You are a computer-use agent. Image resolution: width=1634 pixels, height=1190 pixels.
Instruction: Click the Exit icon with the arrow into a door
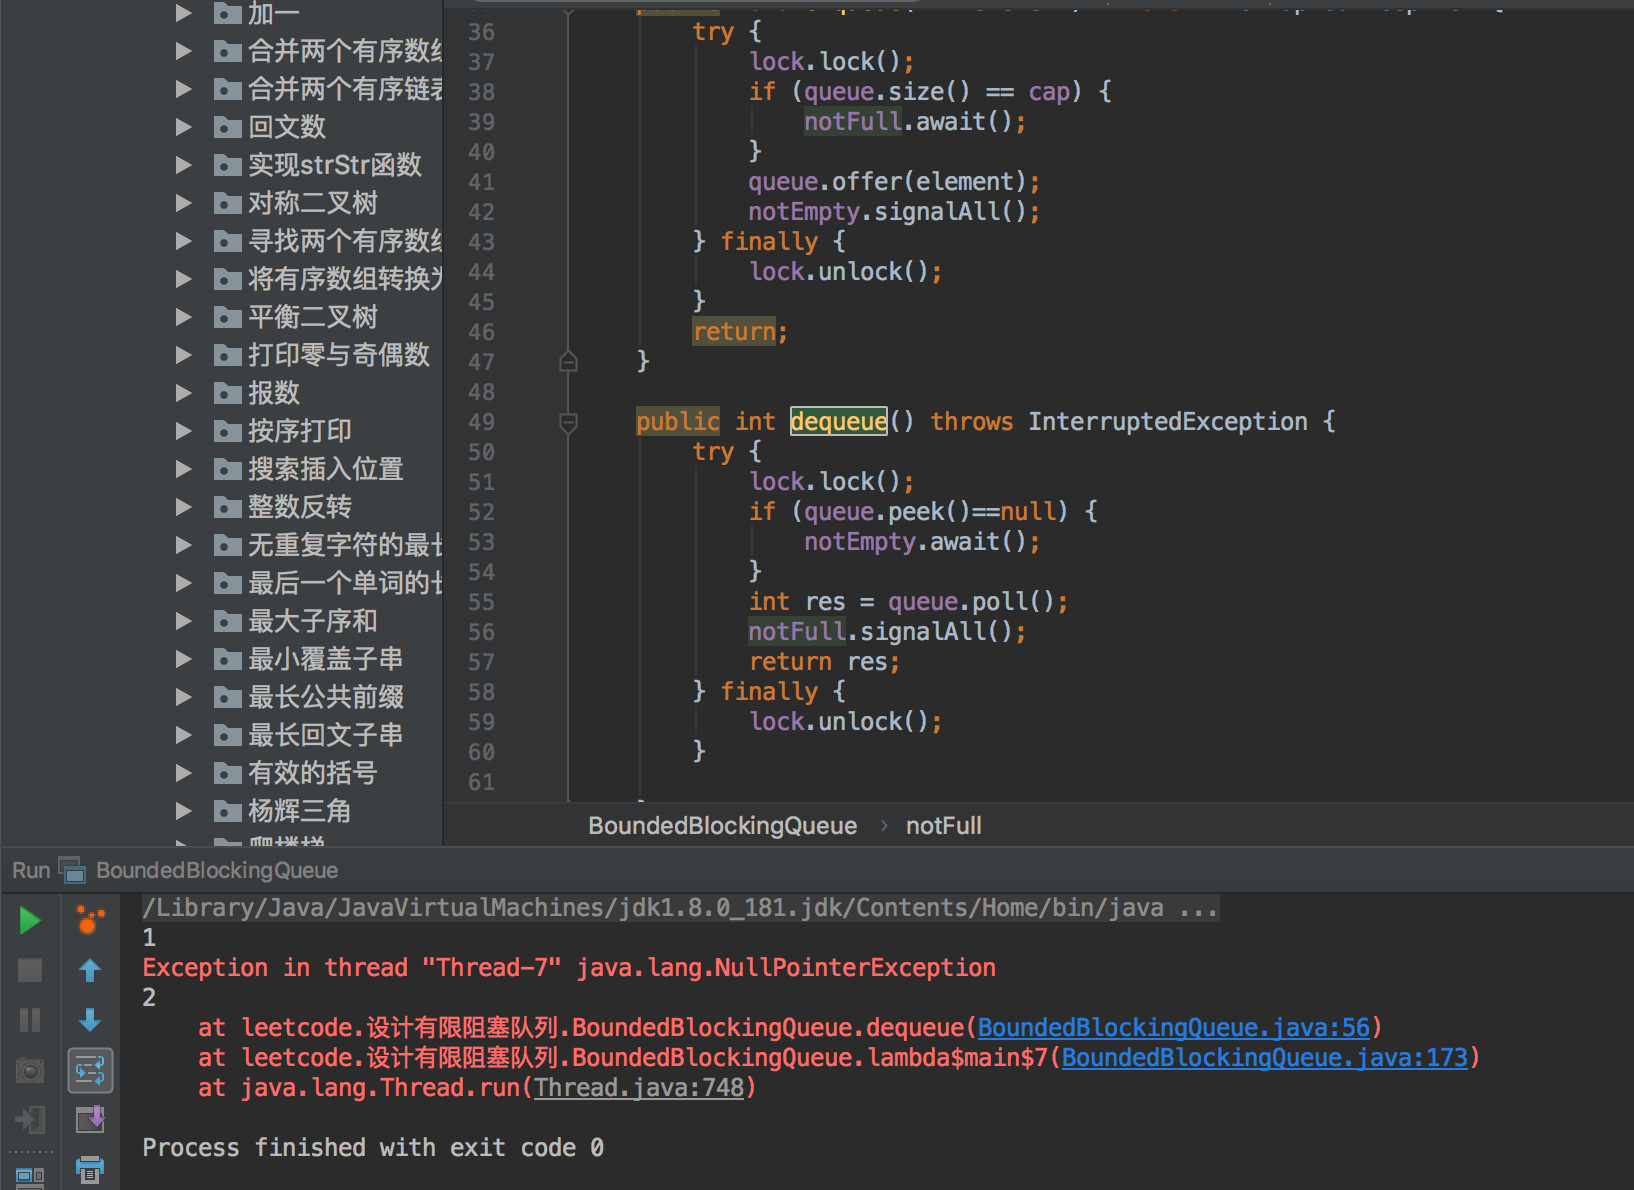point(30,1120)
